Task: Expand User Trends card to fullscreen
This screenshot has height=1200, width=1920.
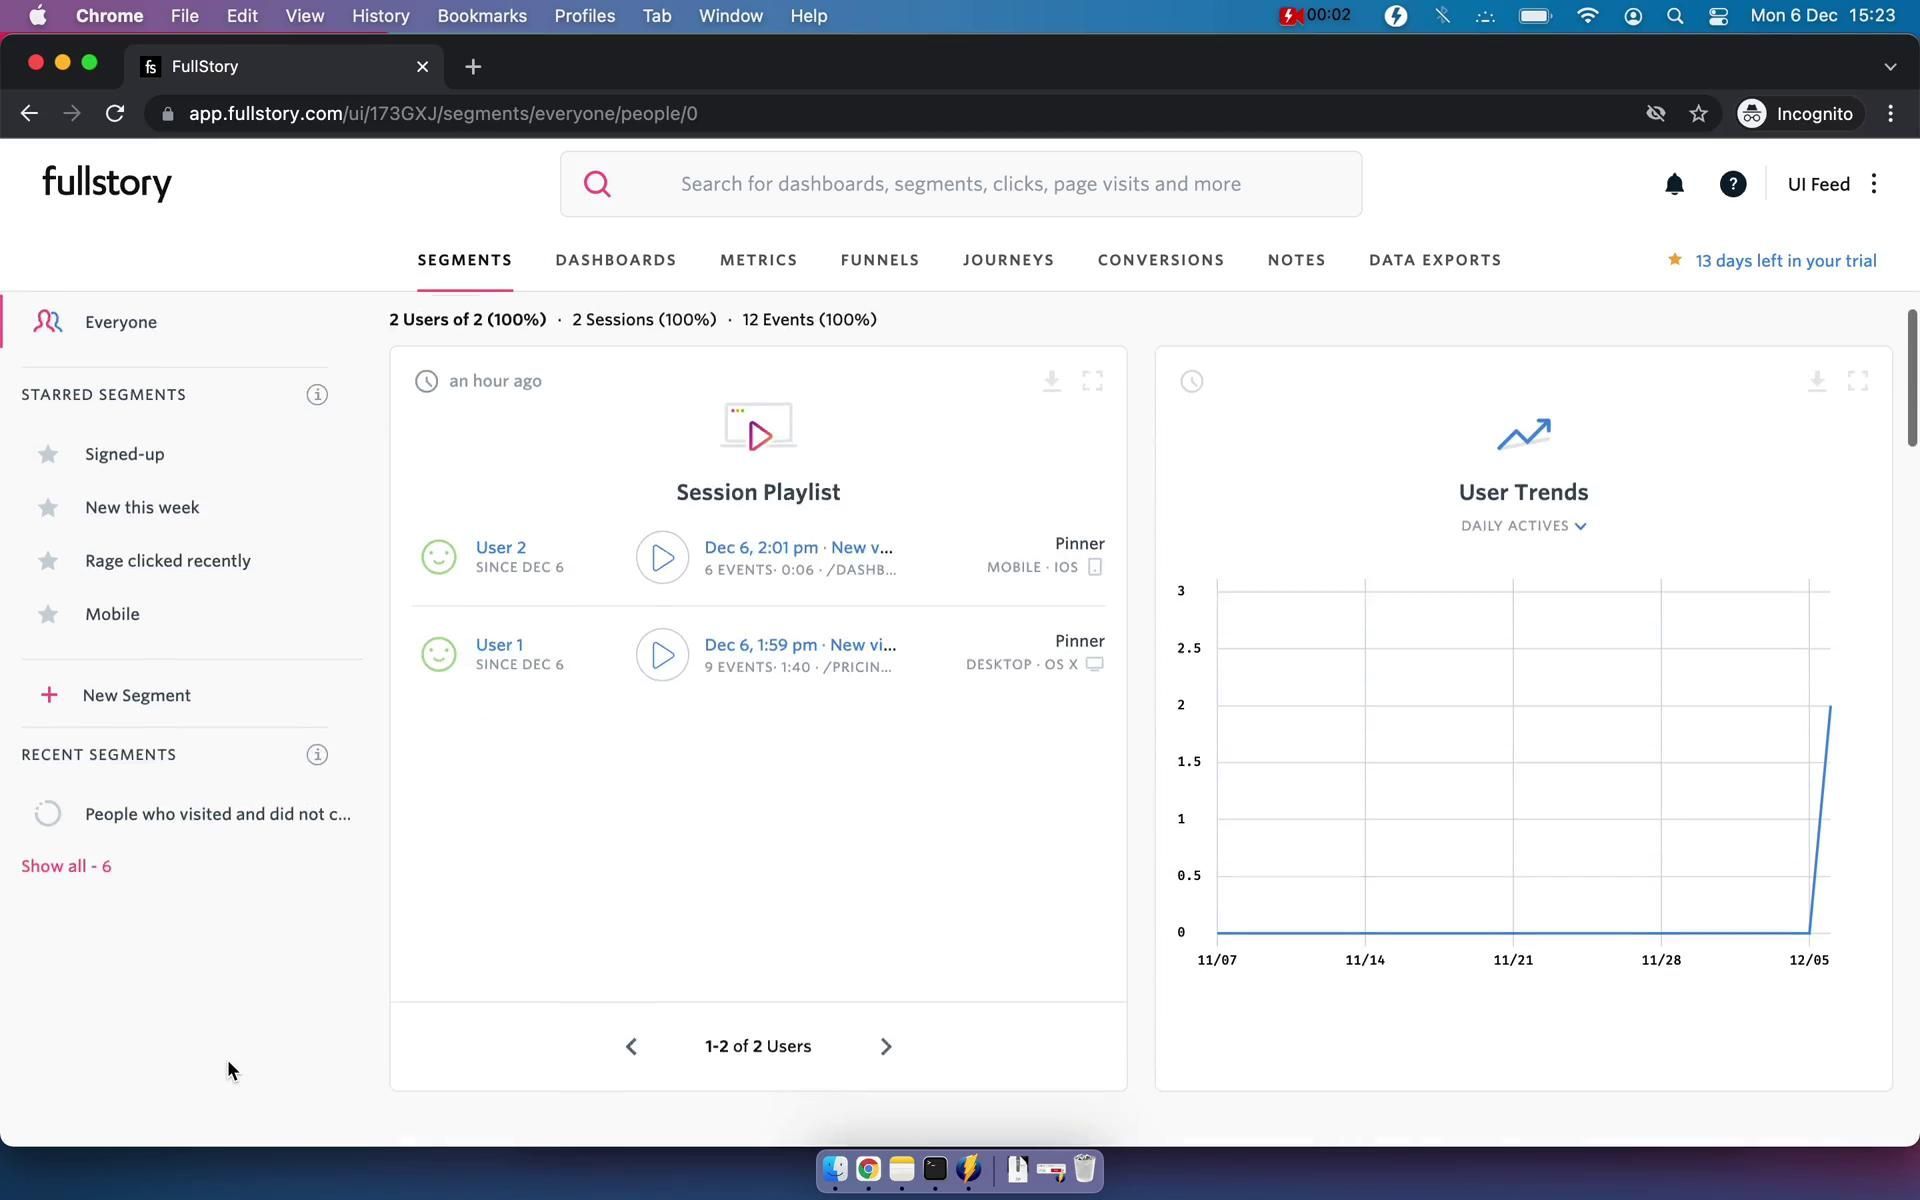Action: click(1857, 381)
